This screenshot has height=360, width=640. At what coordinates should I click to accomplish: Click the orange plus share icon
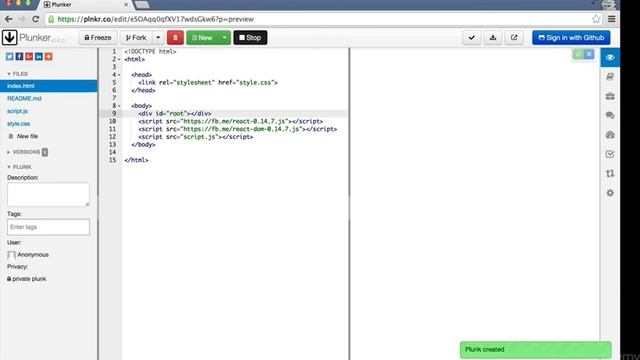[x=49, y=56]
